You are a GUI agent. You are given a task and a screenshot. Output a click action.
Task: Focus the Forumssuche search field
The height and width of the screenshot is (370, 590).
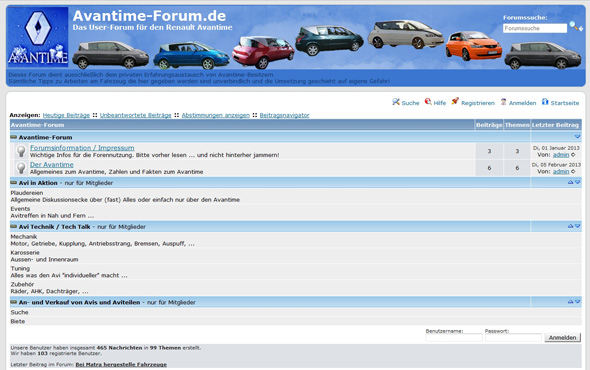click(535, 28)
